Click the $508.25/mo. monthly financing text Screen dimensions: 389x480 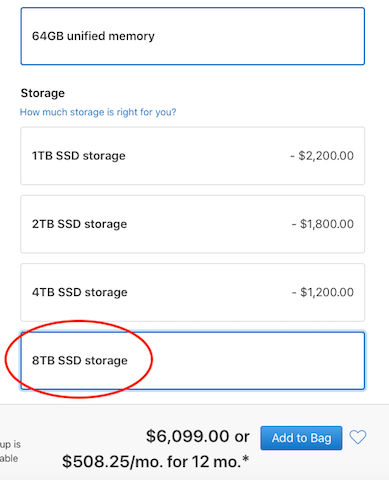[112, 462]
